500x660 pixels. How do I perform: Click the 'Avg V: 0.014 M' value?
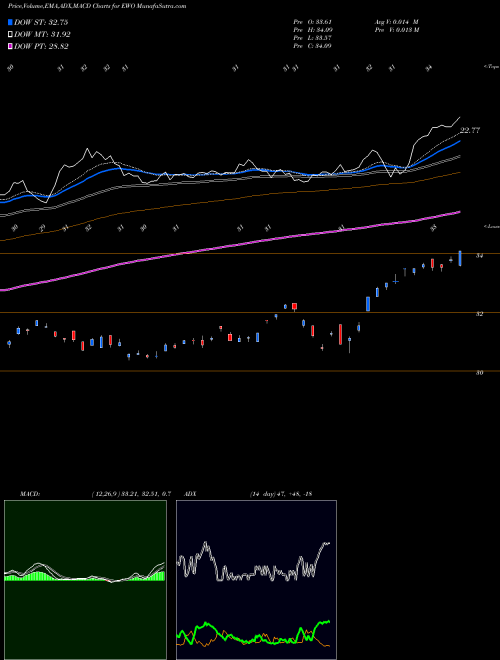pyautogui.click(x=396, y=22)
